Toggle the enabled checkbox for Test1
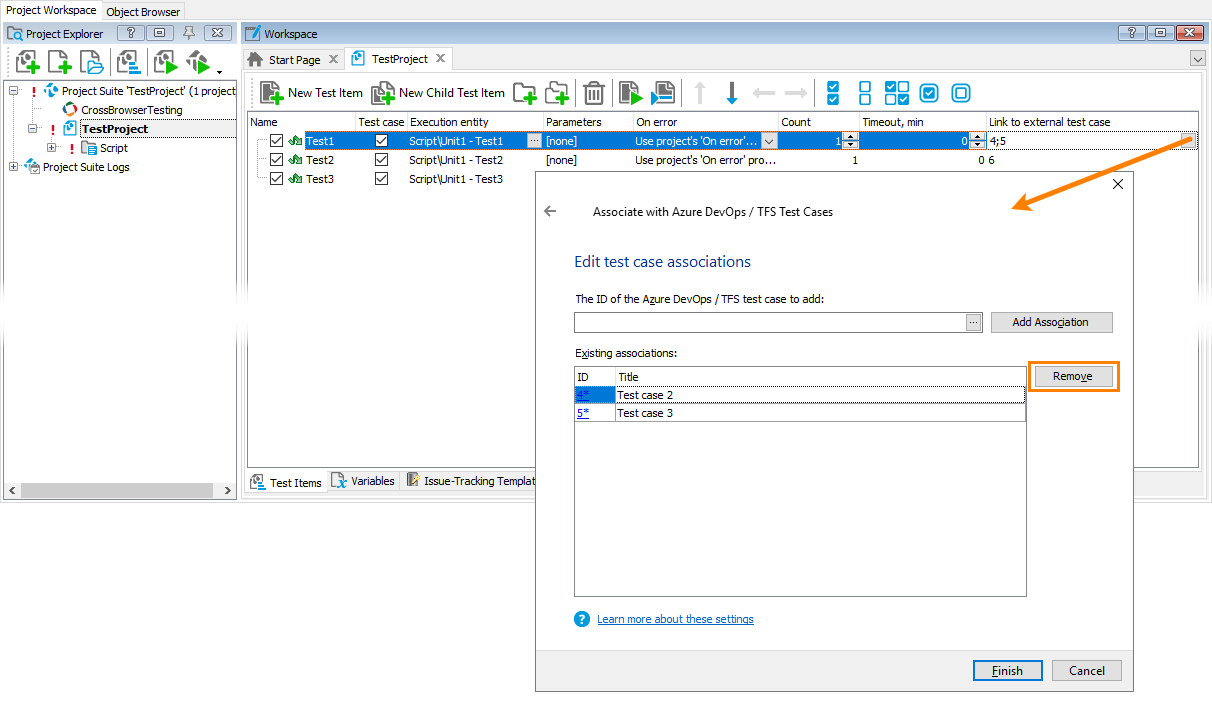 [x=276, y=140]
